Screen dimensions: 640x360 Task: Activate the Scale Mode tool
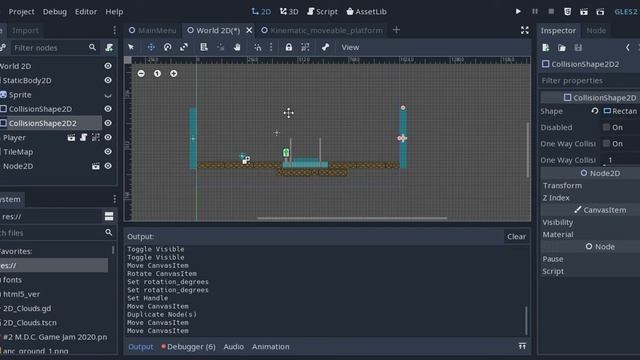coord(184,47)
